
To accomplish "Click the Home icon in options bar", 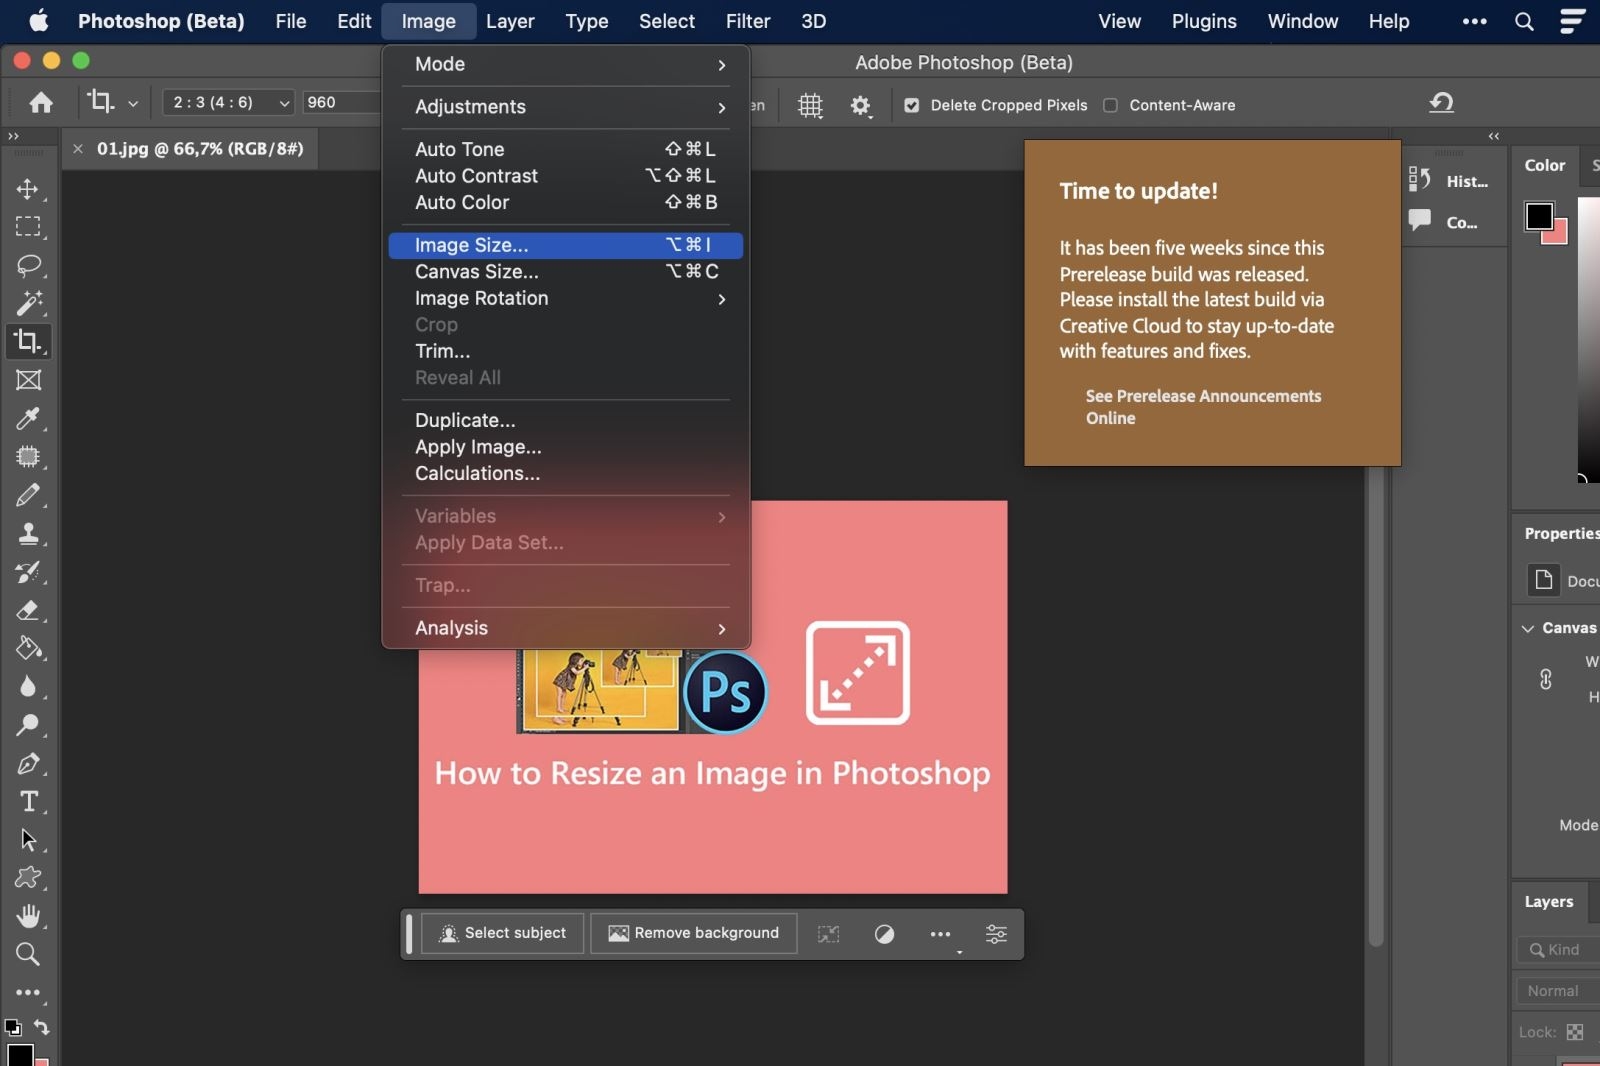I will pyautogui.click(x=41, y=102).
